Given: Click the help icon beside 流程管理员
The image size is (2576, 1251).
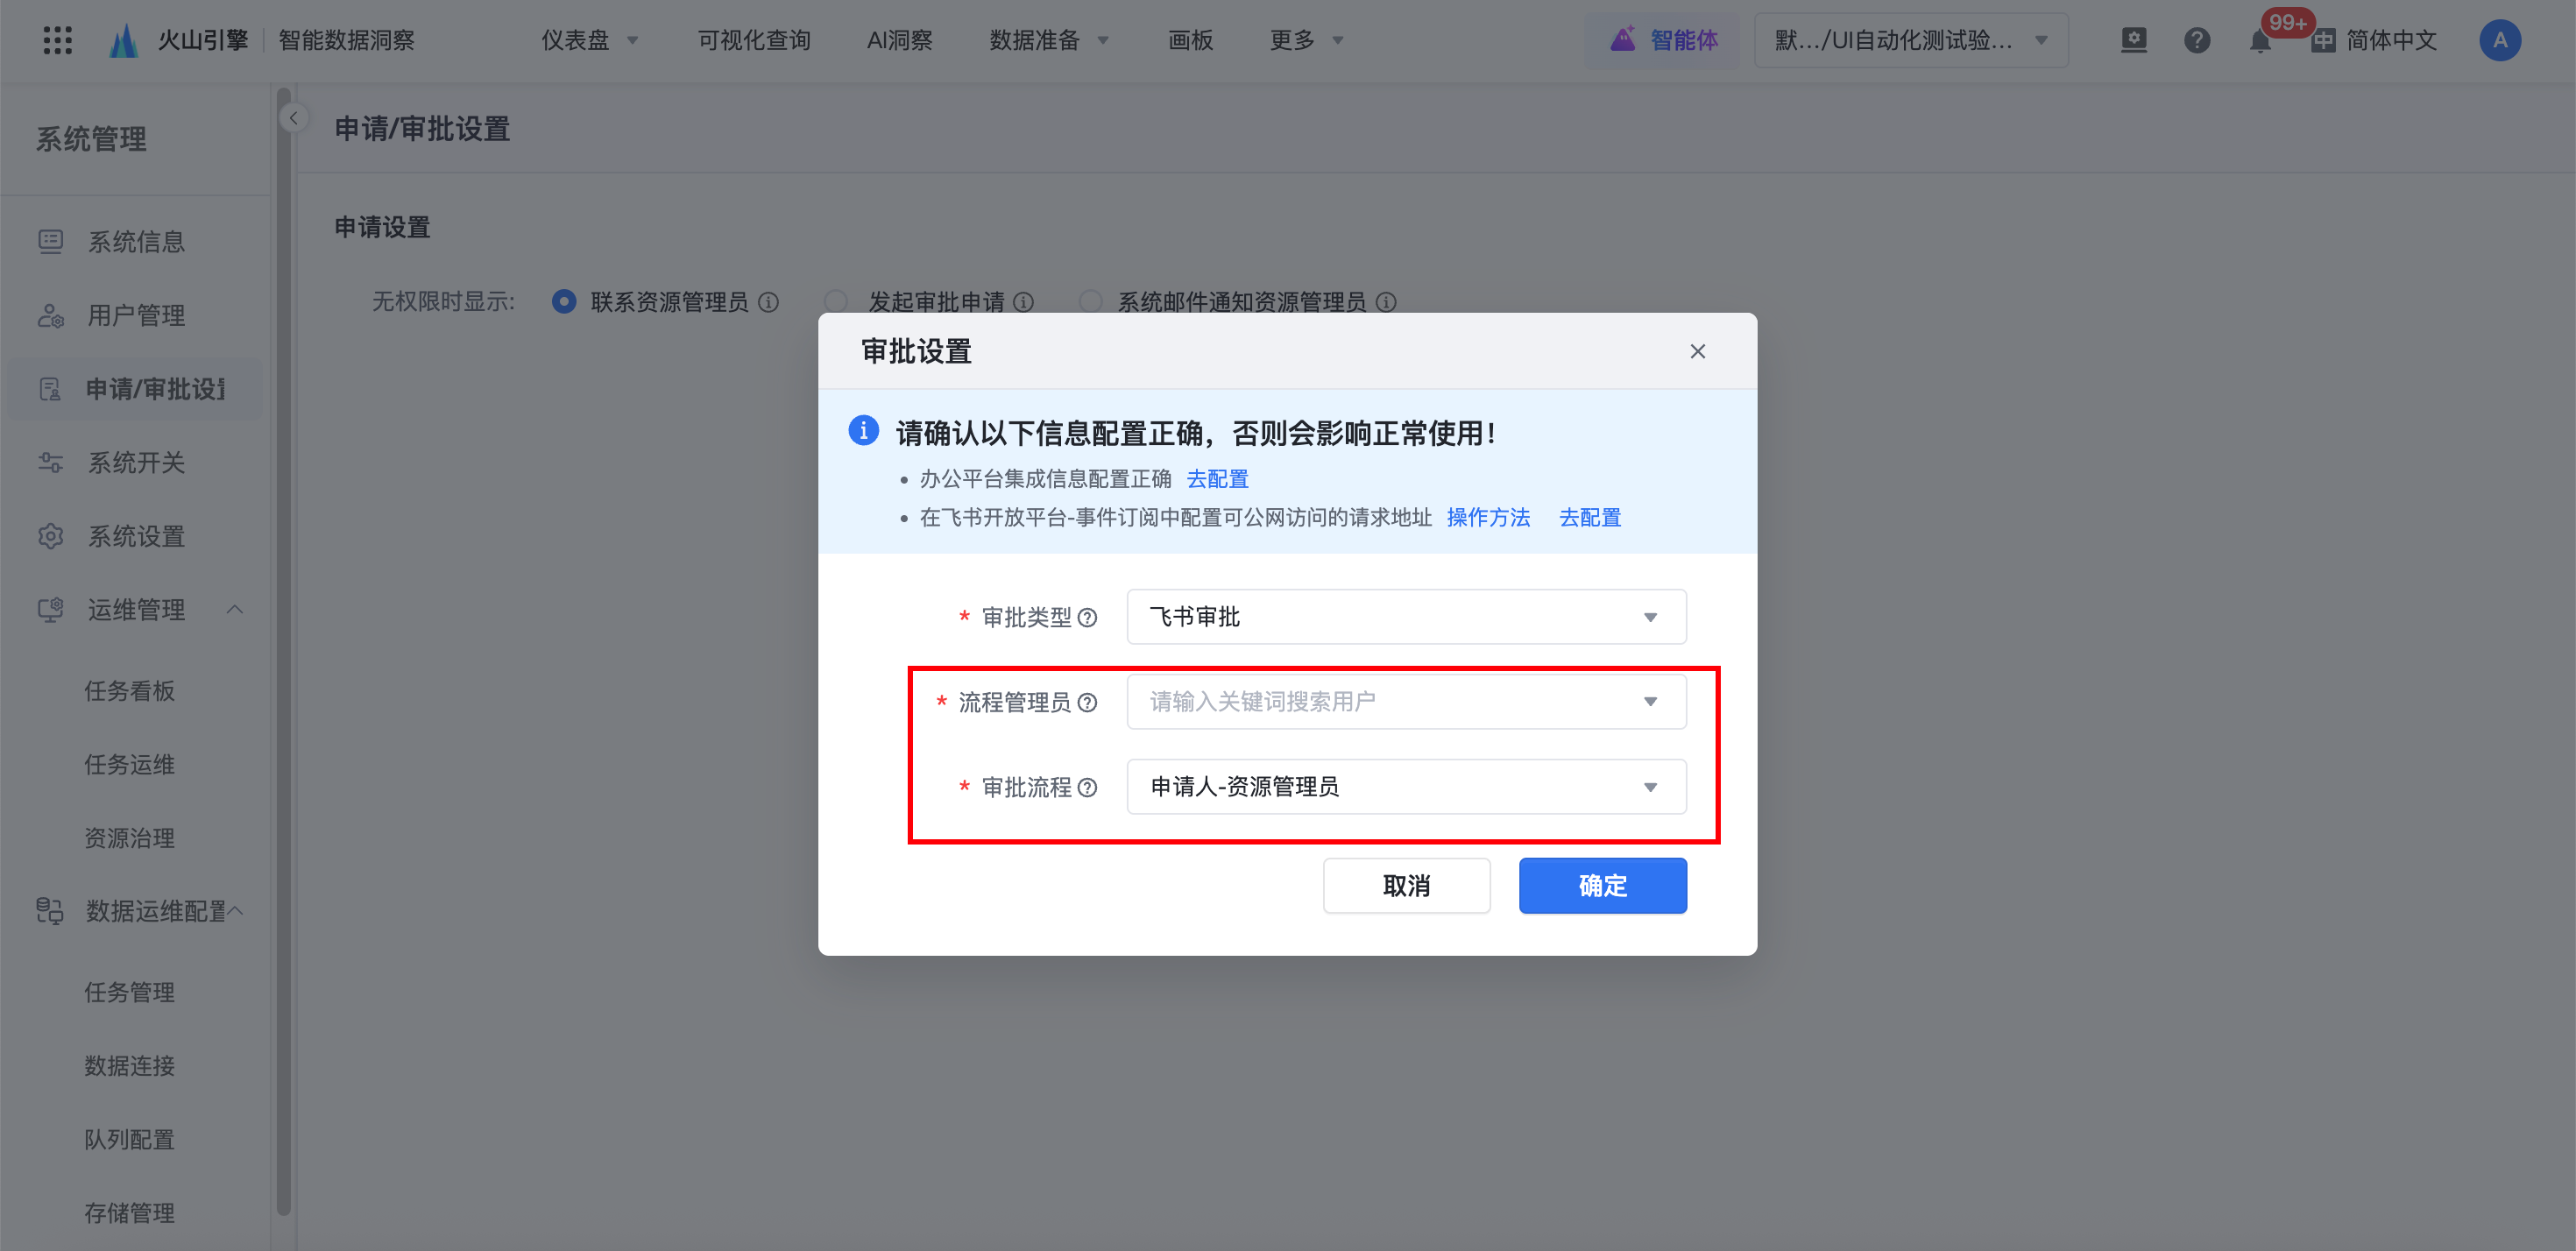Looking at the screenshot, I should pyautogui.click(x=1087, y=703).
